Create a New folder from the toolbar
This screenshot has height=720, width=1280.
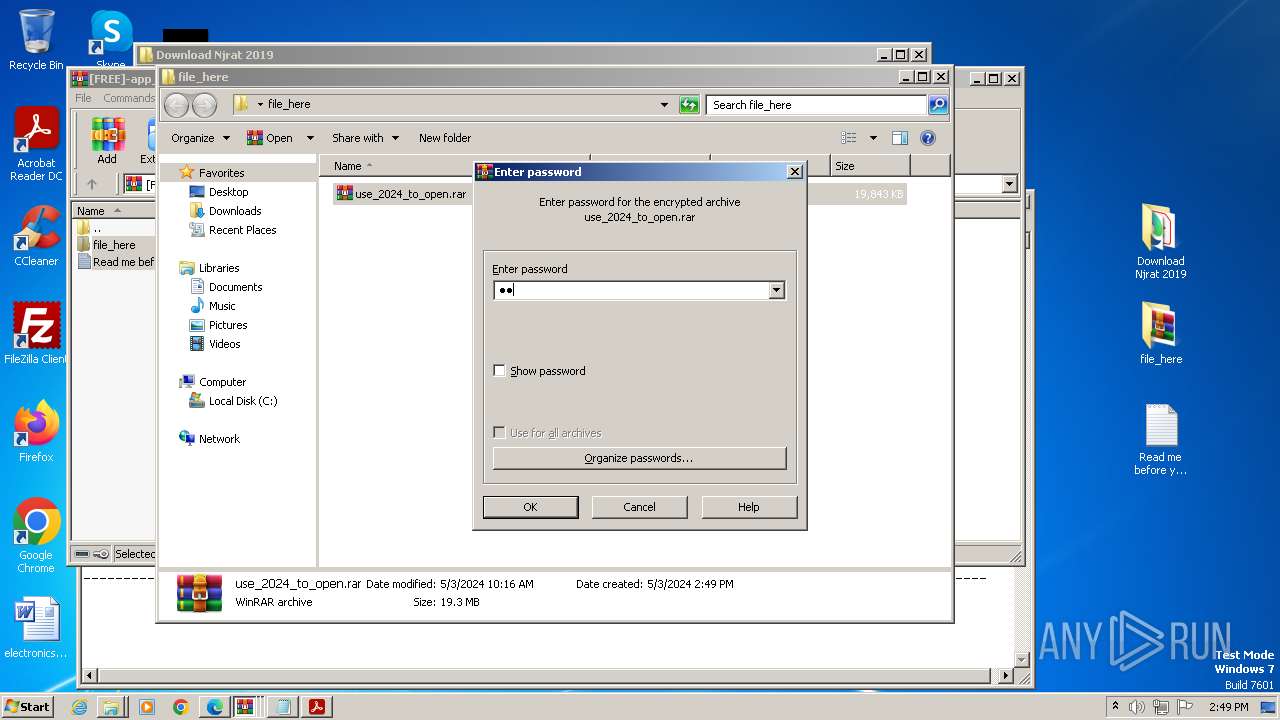point(445,138)
